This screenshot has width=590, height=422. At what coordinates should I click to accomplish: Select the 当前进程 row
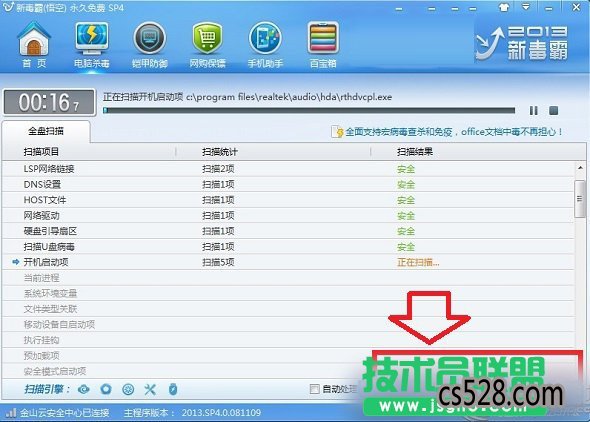[x=288, y=278]
